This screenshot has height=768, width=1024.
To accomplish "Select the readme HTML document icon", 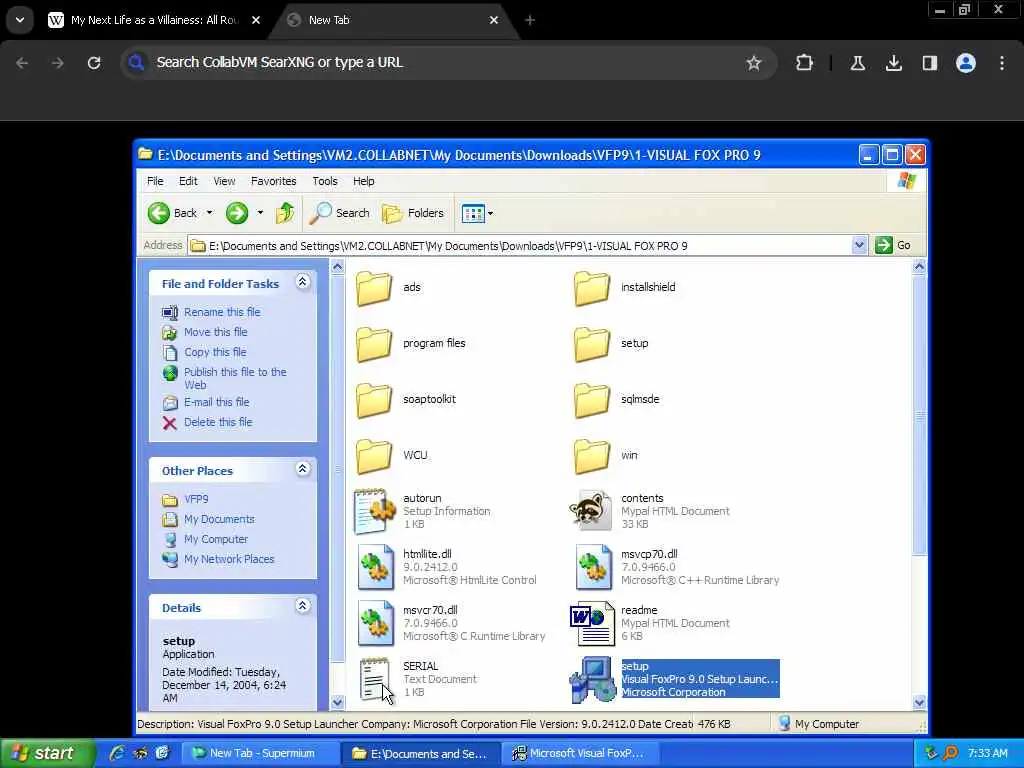I will pyautogui.click(x=592, y=624).
